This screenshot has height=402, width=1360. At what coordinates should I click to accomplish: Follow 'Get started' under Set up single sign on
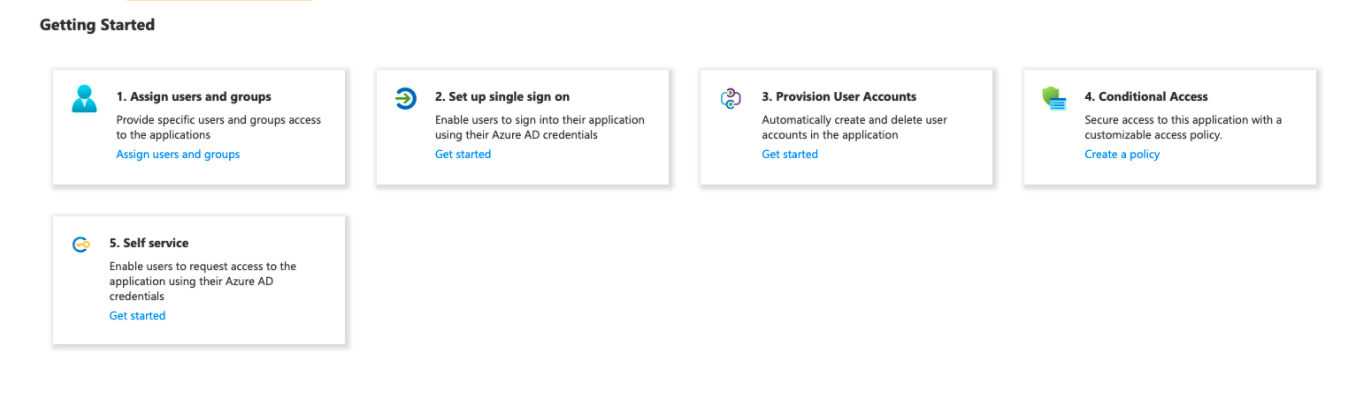(x=463, y=154)
